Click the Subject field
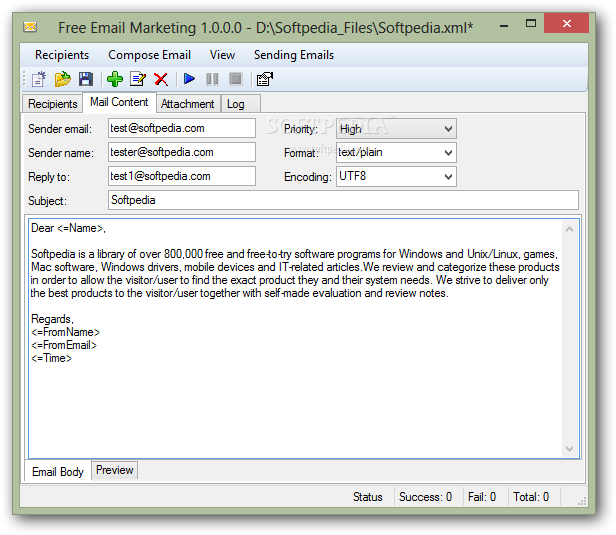Viewport: 616px width, 535px height. (343, 200)
